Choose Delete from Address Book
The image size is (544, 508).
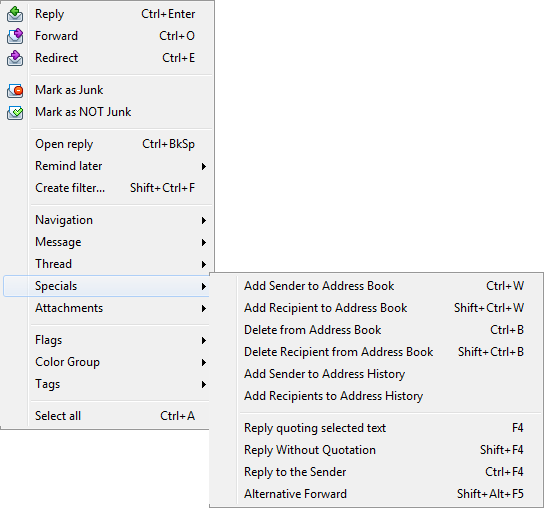pyautogui.click(x=384, y=330)
